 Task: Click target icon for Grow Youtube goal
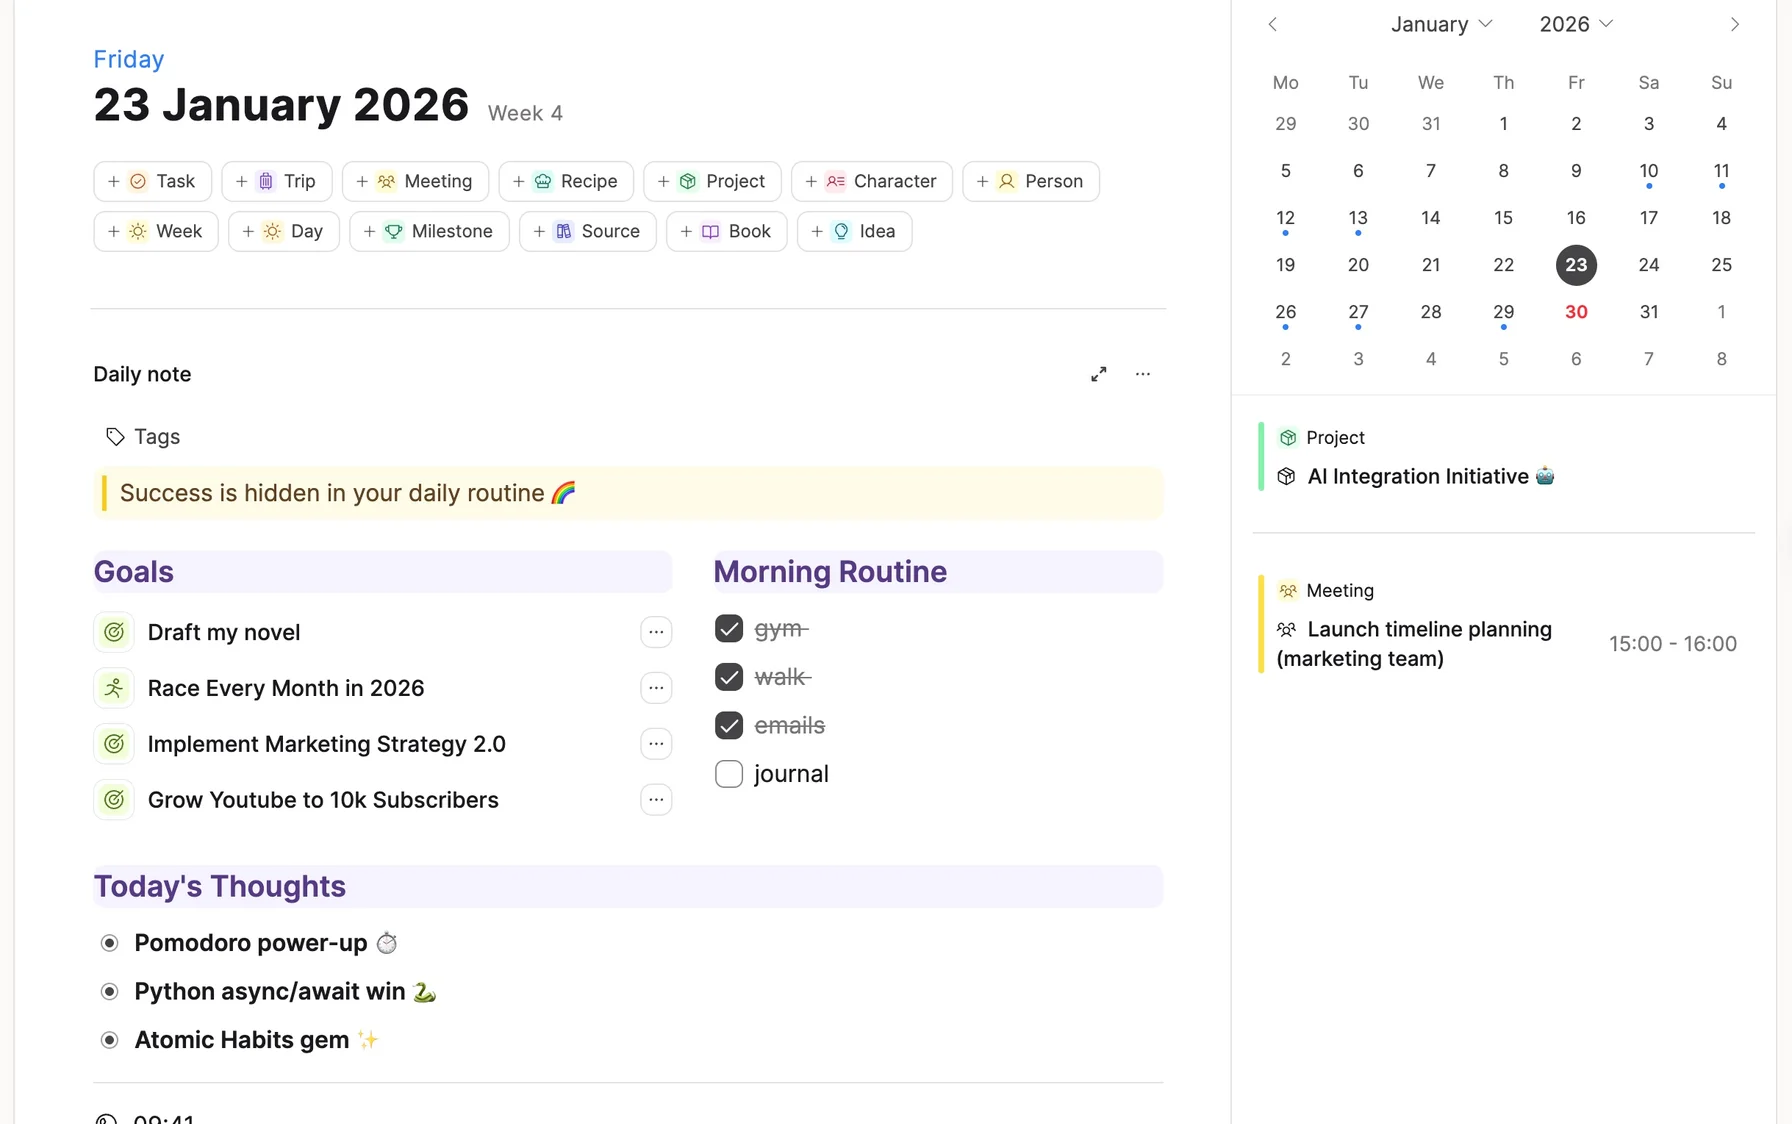(x=114, y=800)
